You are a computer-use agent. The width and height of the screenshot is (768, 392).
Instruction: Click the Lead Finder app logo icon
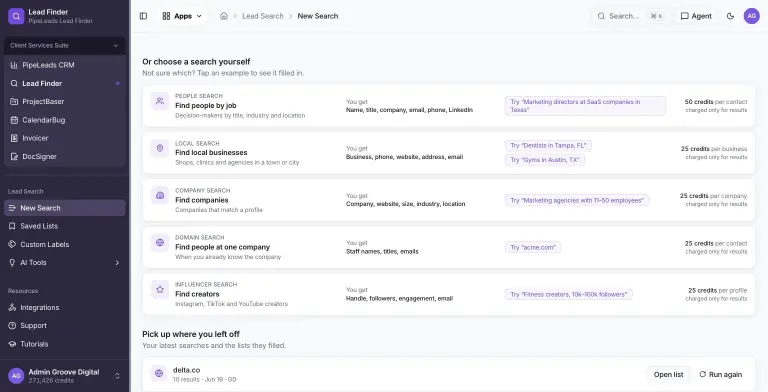click(x=16, y=16)
